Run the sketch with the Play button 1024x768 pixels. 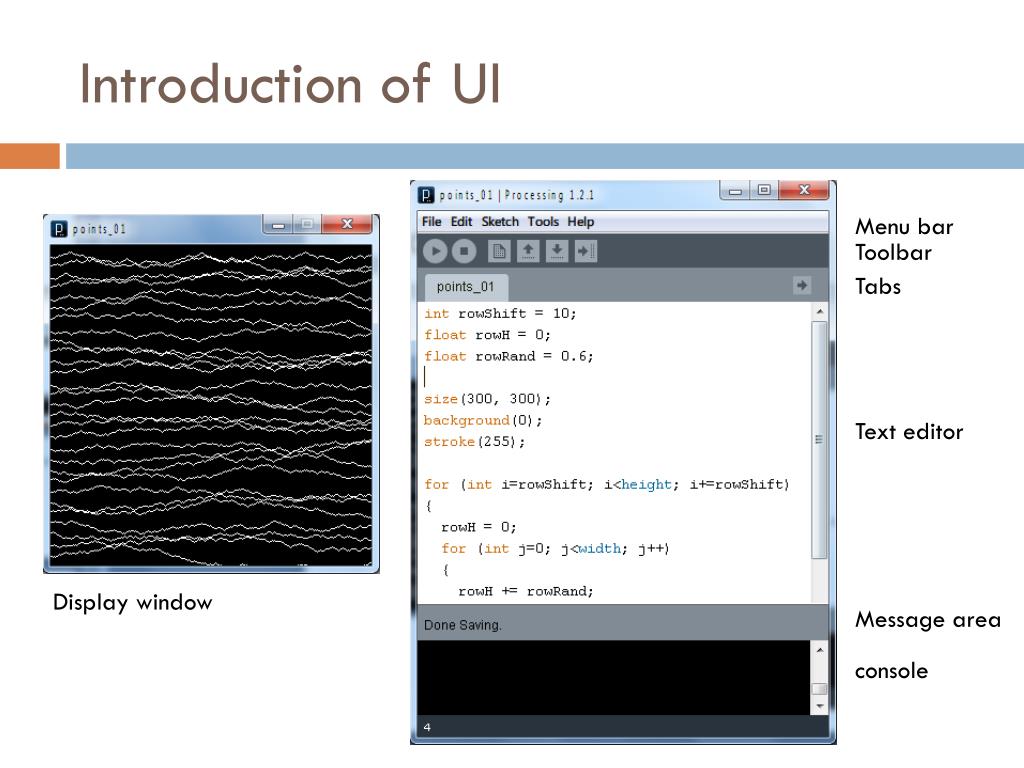tap(435, 251)
